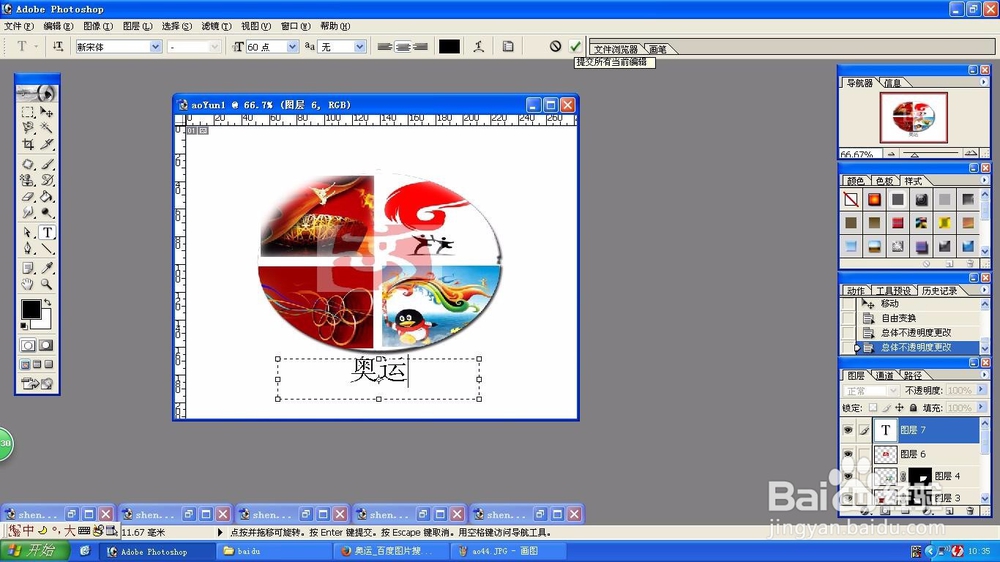Select the Slice tool

coord(47,144)
